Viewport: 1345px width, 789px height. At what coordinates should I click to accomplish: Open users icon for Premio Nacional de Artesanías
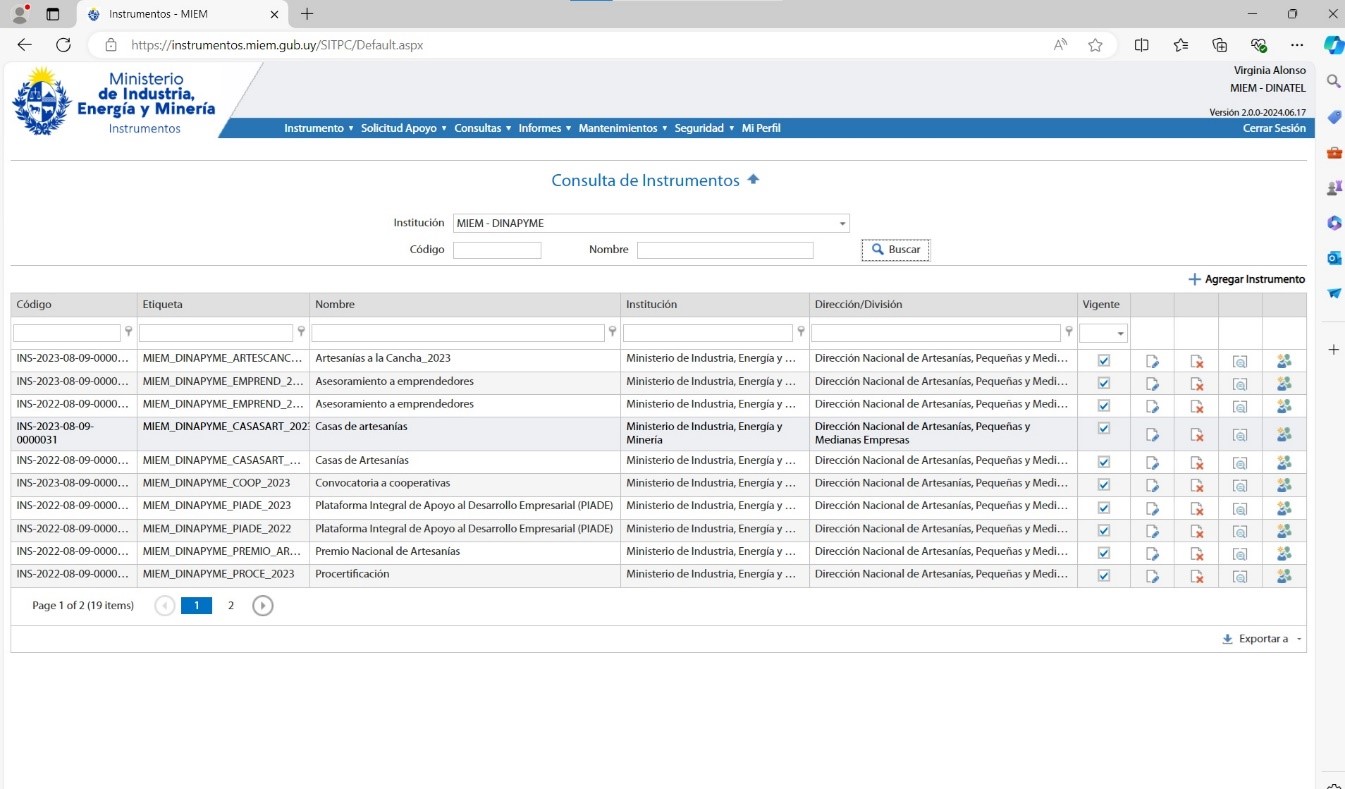click(x=1284, y=553)
